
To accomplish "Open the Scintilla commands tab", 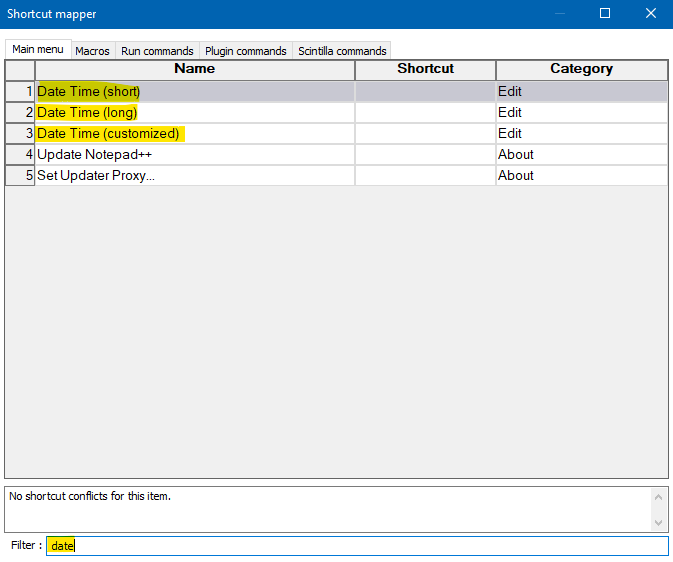I will click(342, 51).
